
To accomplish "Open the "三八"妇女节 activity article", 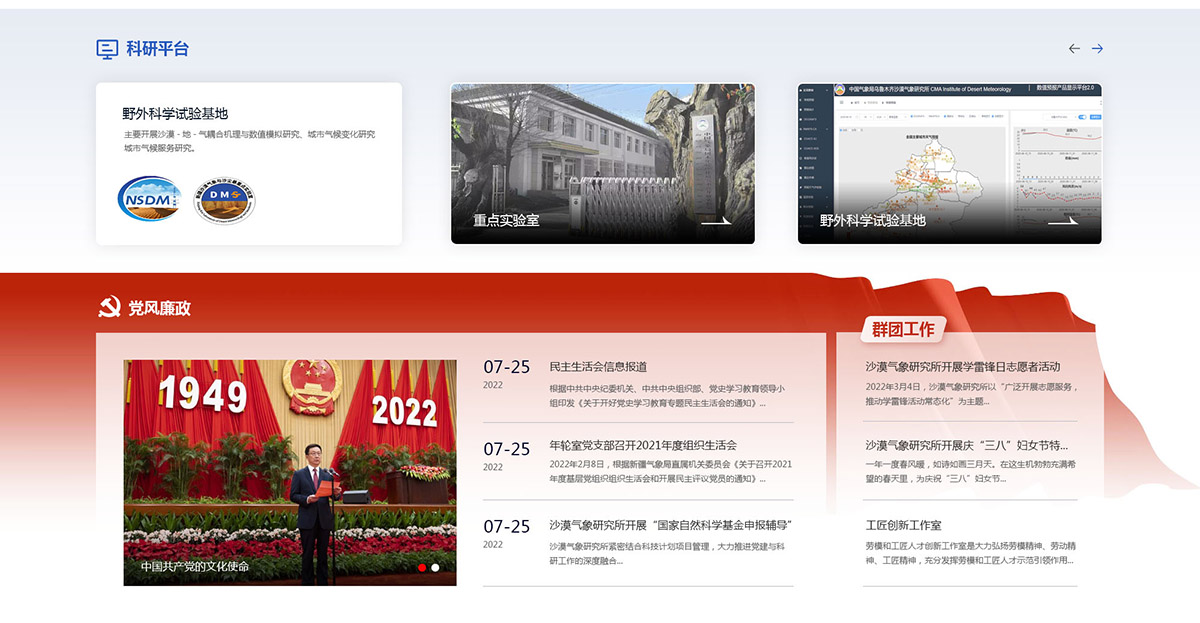I will (x=966, y=445).
